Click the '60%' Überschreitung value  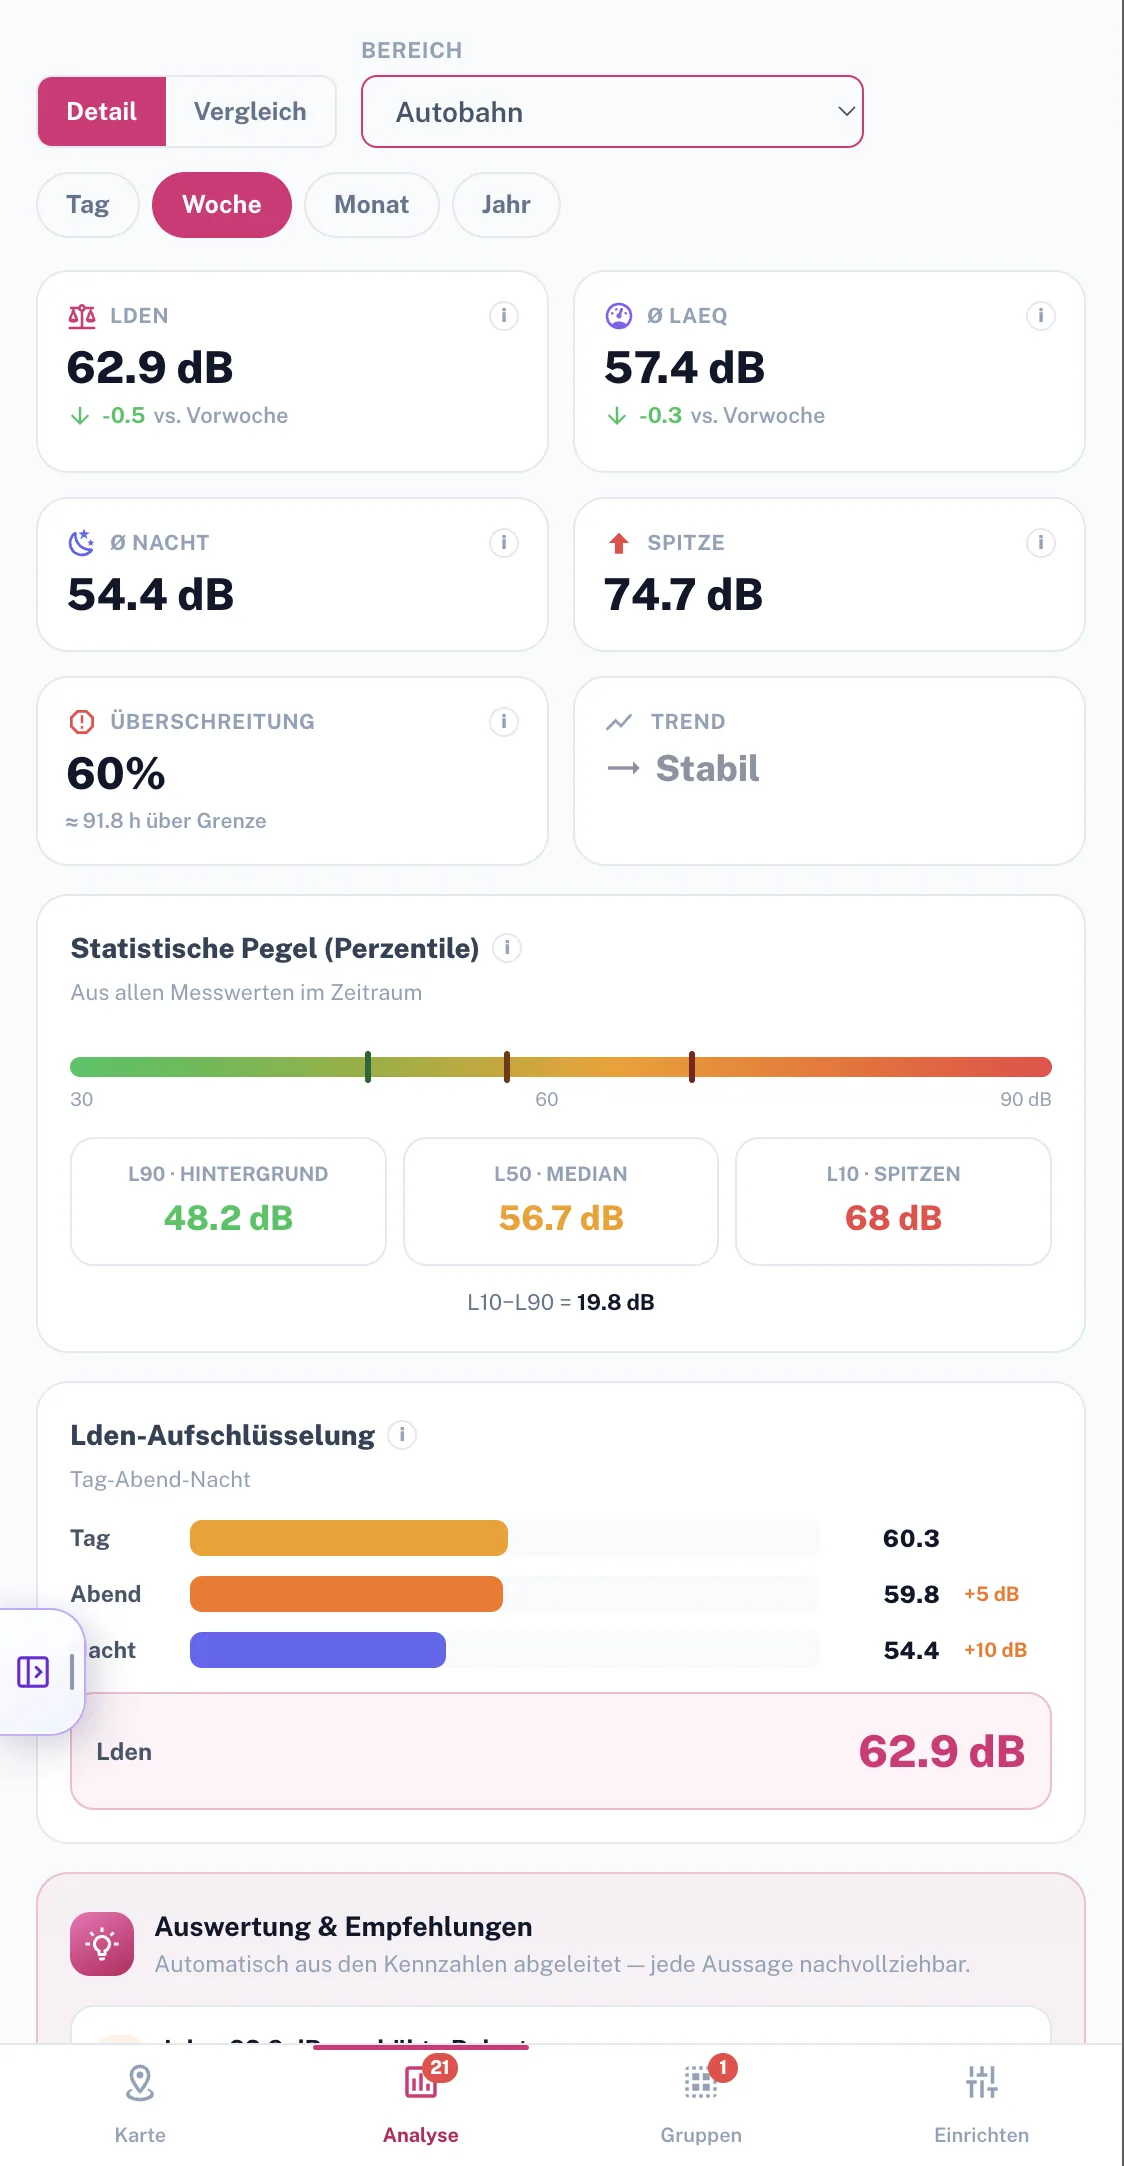pos(116,774)
